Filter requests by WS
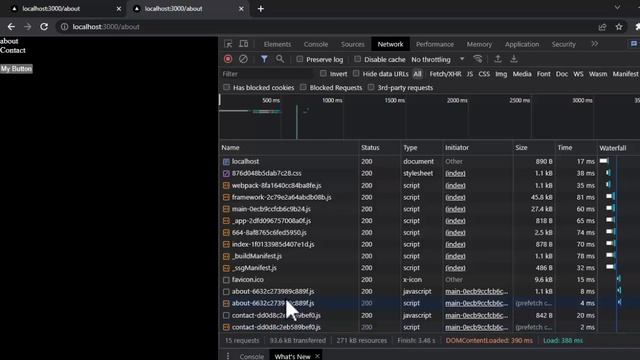The width and height of the screenshot is (640, 360). pyautogui.click(x=578, y=74)
